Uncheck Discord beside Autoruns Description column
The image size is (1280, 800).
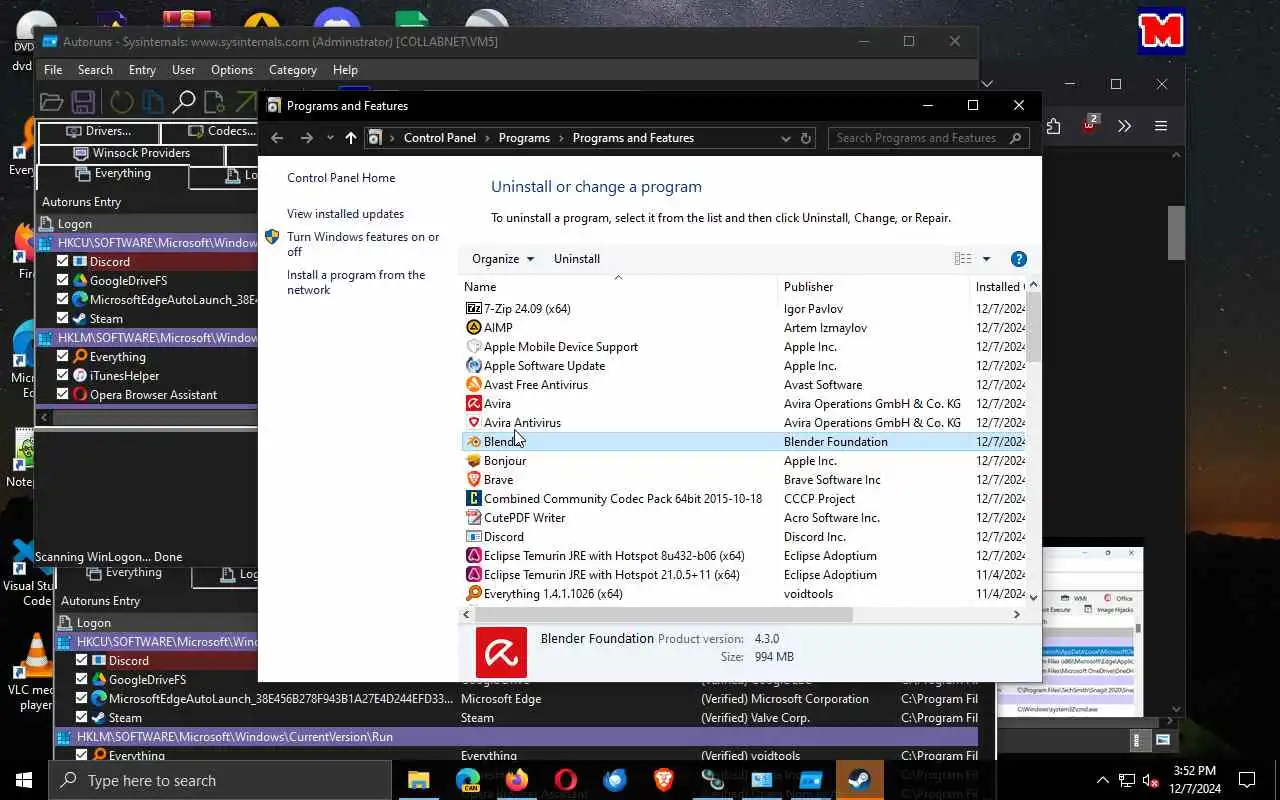(82, 661)
